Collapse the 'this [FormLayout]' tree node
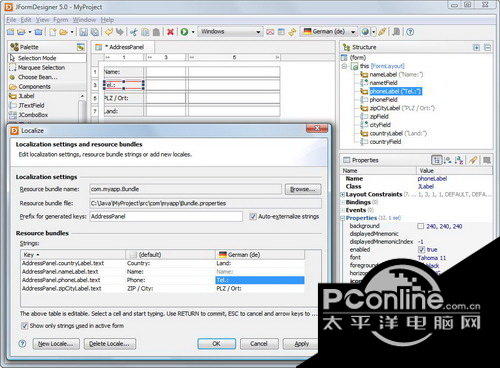 point(344,66)
